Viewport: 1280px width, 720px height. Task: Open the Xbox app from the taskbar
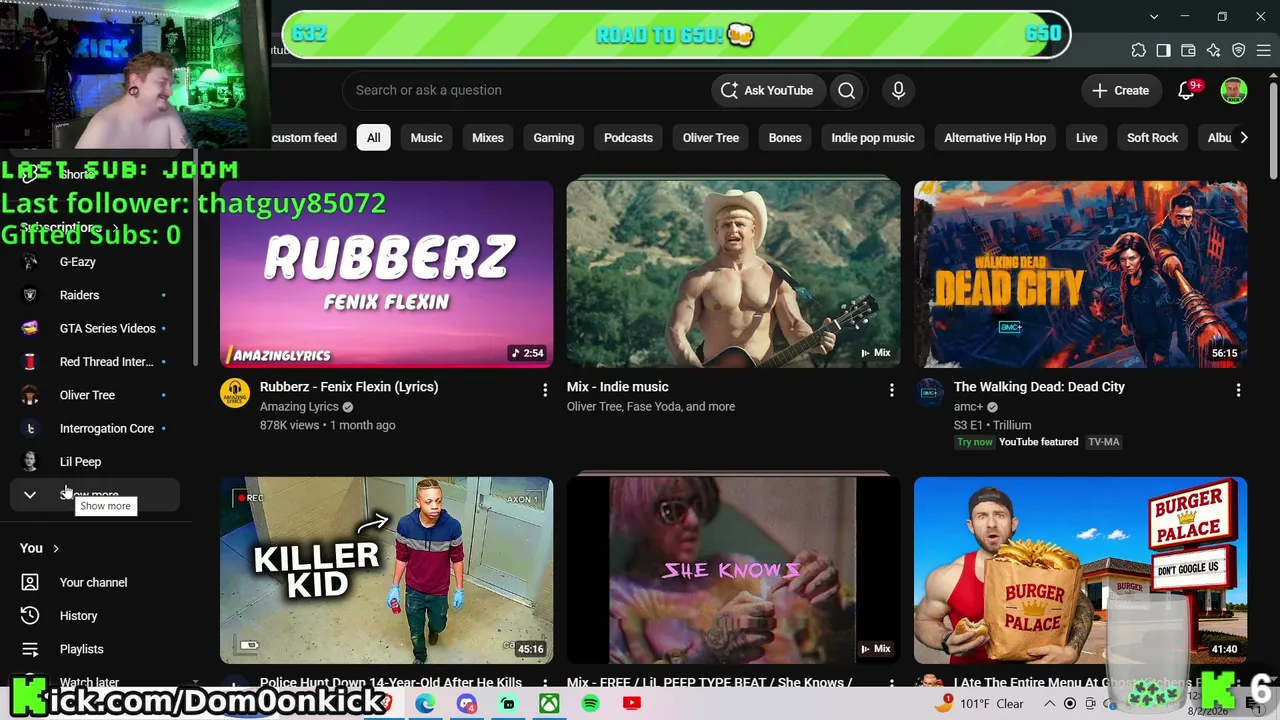coord(549,704)
